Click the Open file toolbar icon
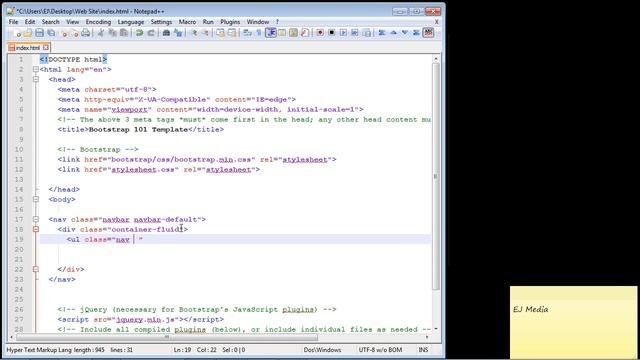Image resolution: width=640 pixels, height=360 pixels. coord(28,33)
